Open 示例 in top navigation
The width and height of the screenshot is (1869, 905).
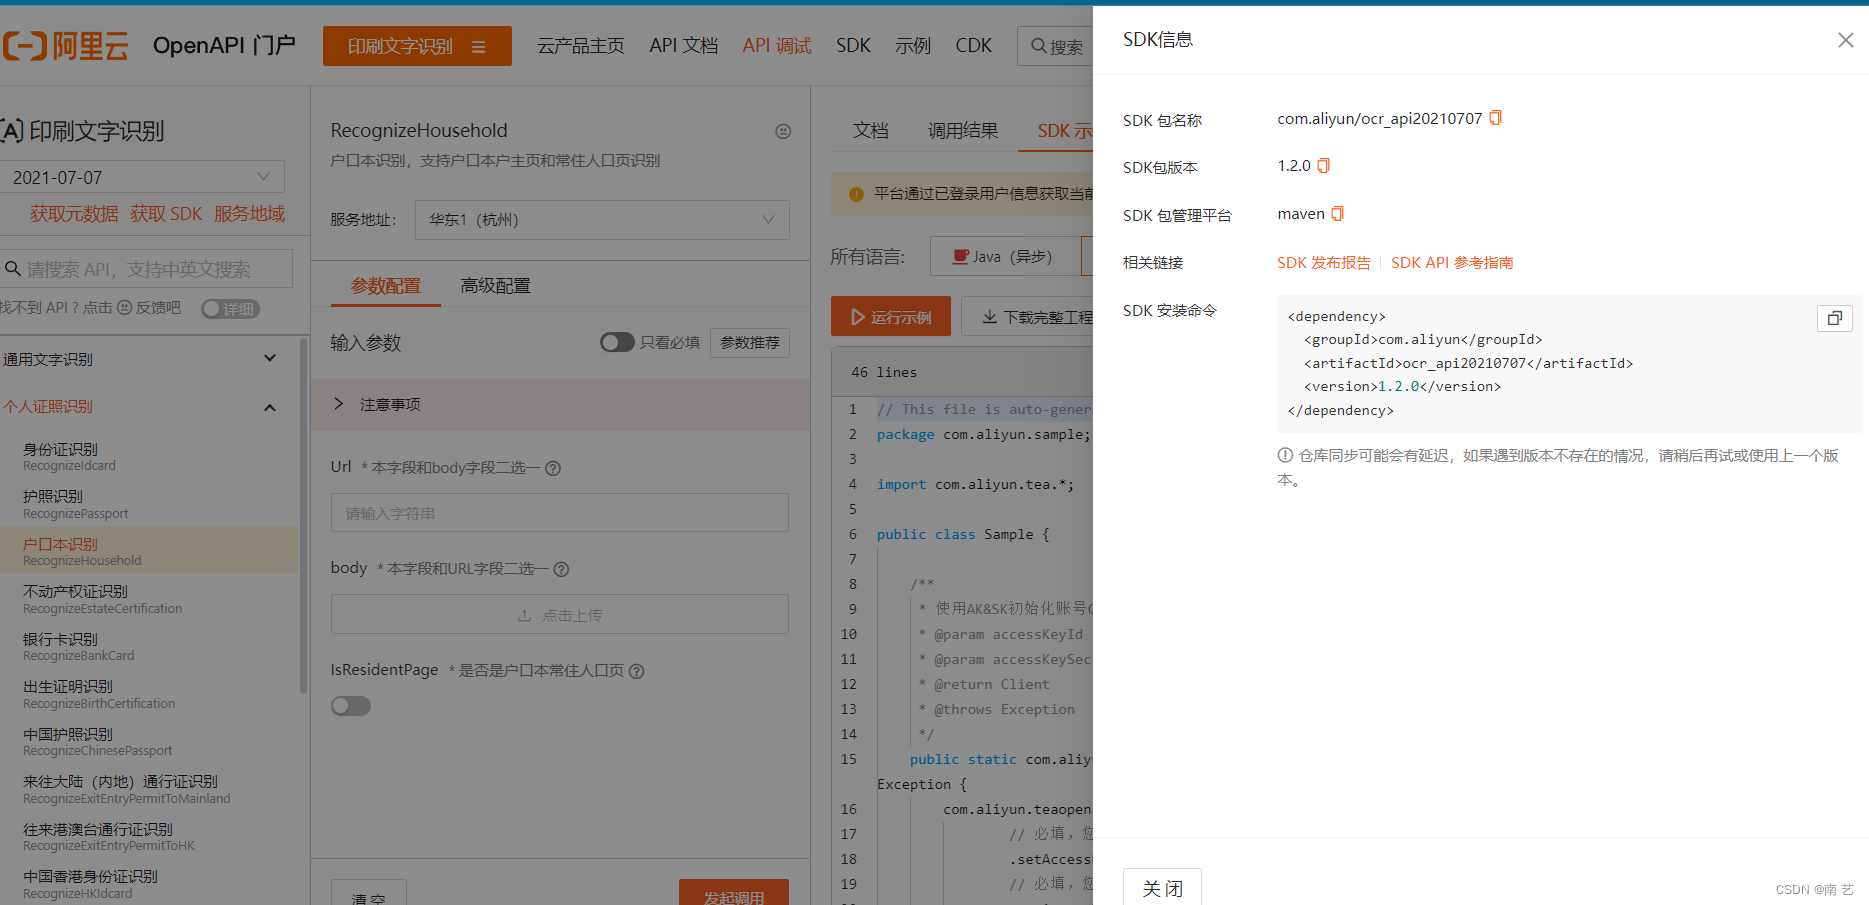(912, 46)
